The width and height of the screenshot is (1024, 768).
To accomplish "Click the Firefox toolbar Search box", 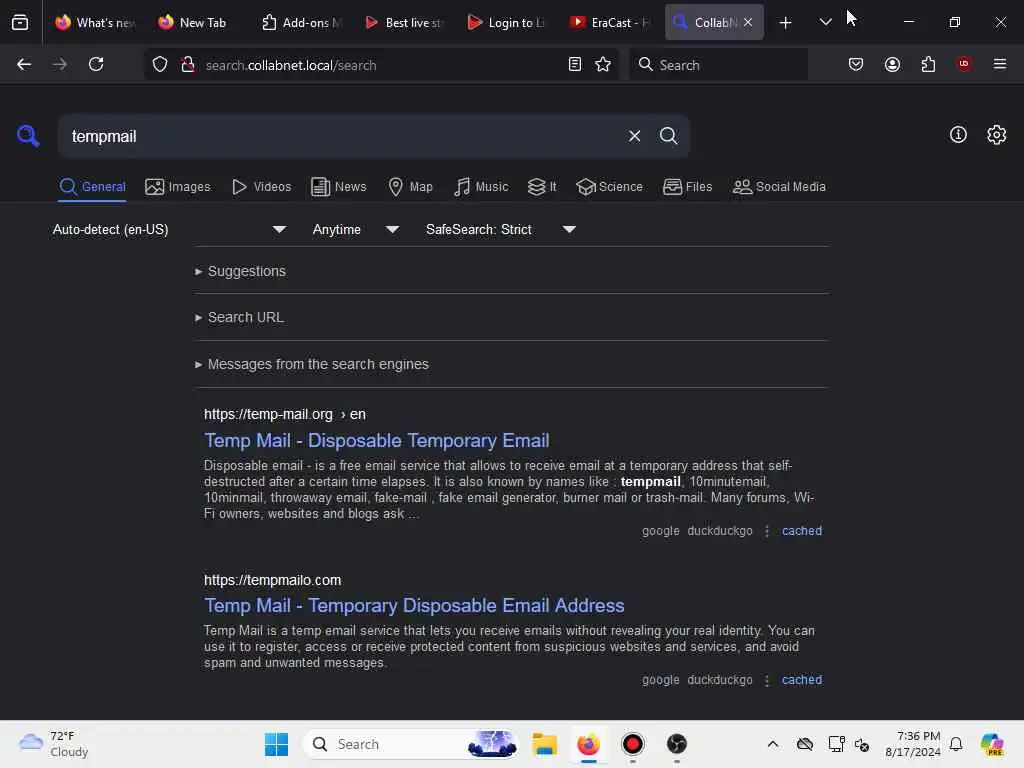I will (x=718, y=65).
